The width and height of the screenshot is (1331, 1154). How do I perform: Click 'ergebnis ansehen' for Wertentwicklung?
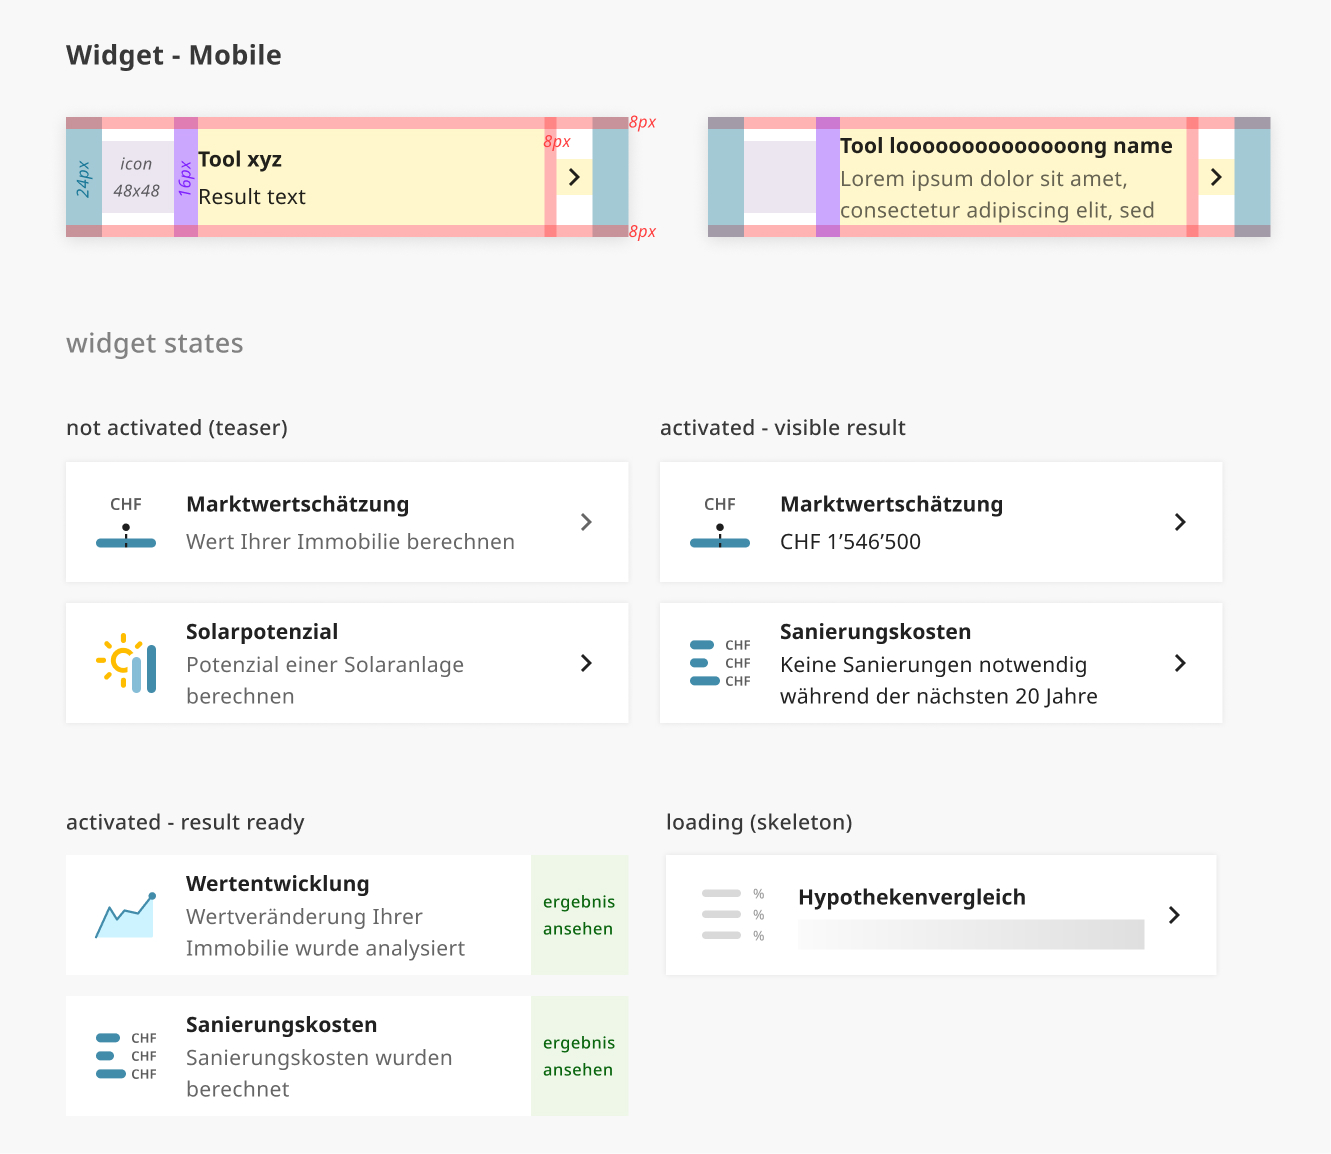click(579, 915)
